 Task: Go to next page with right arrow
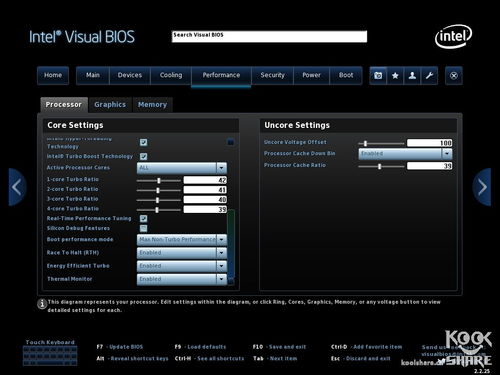tap(482, 187)
